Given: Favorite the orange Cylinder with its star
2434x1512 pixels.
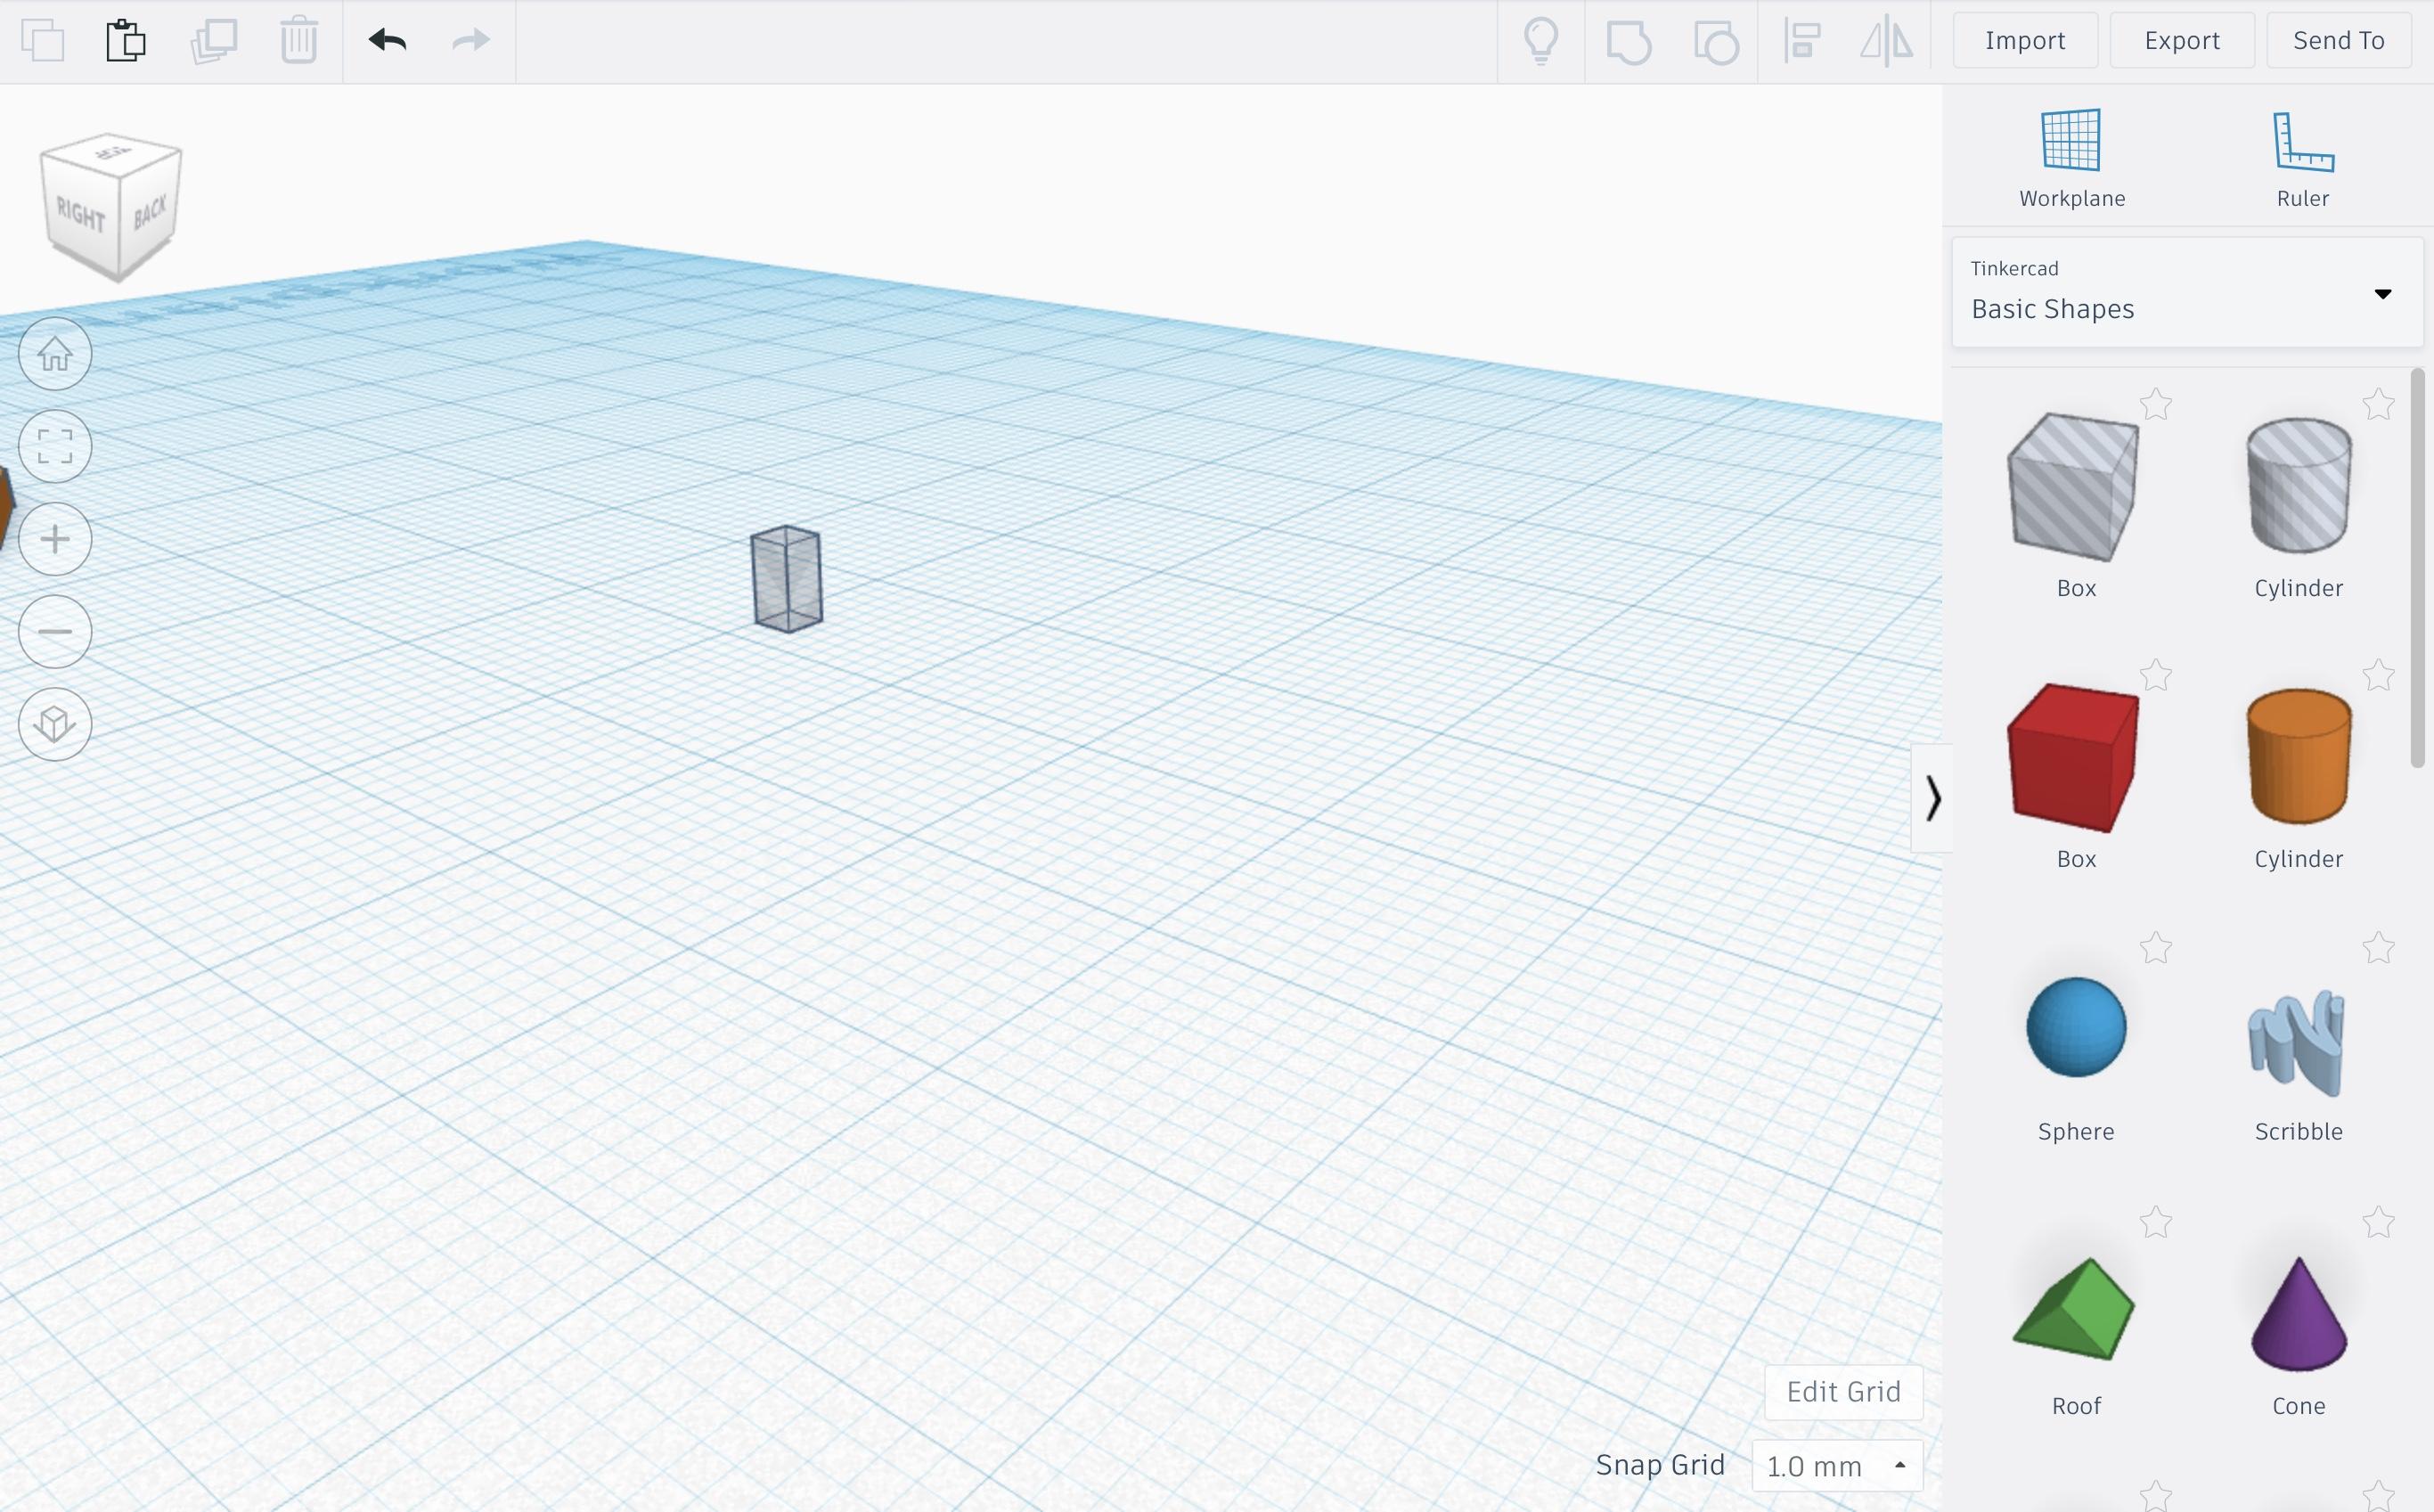Looking at the screenshot, I should coord(2379,676).
